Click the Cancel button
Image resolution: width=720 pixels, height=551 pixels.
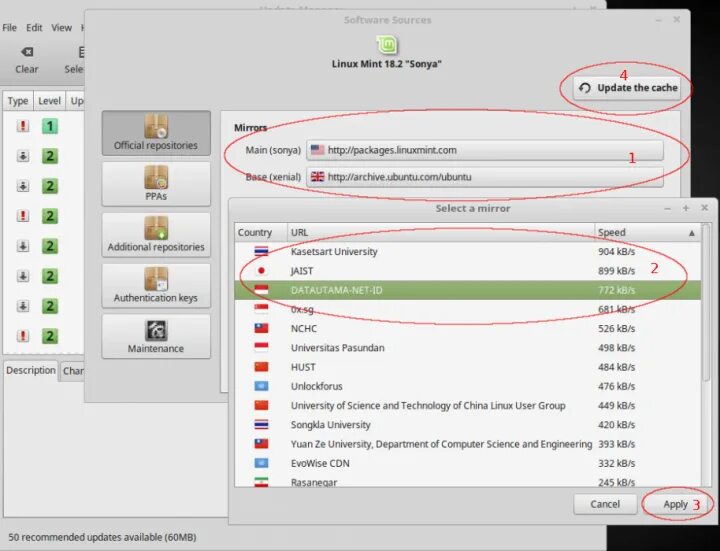[x=605, y=504]
